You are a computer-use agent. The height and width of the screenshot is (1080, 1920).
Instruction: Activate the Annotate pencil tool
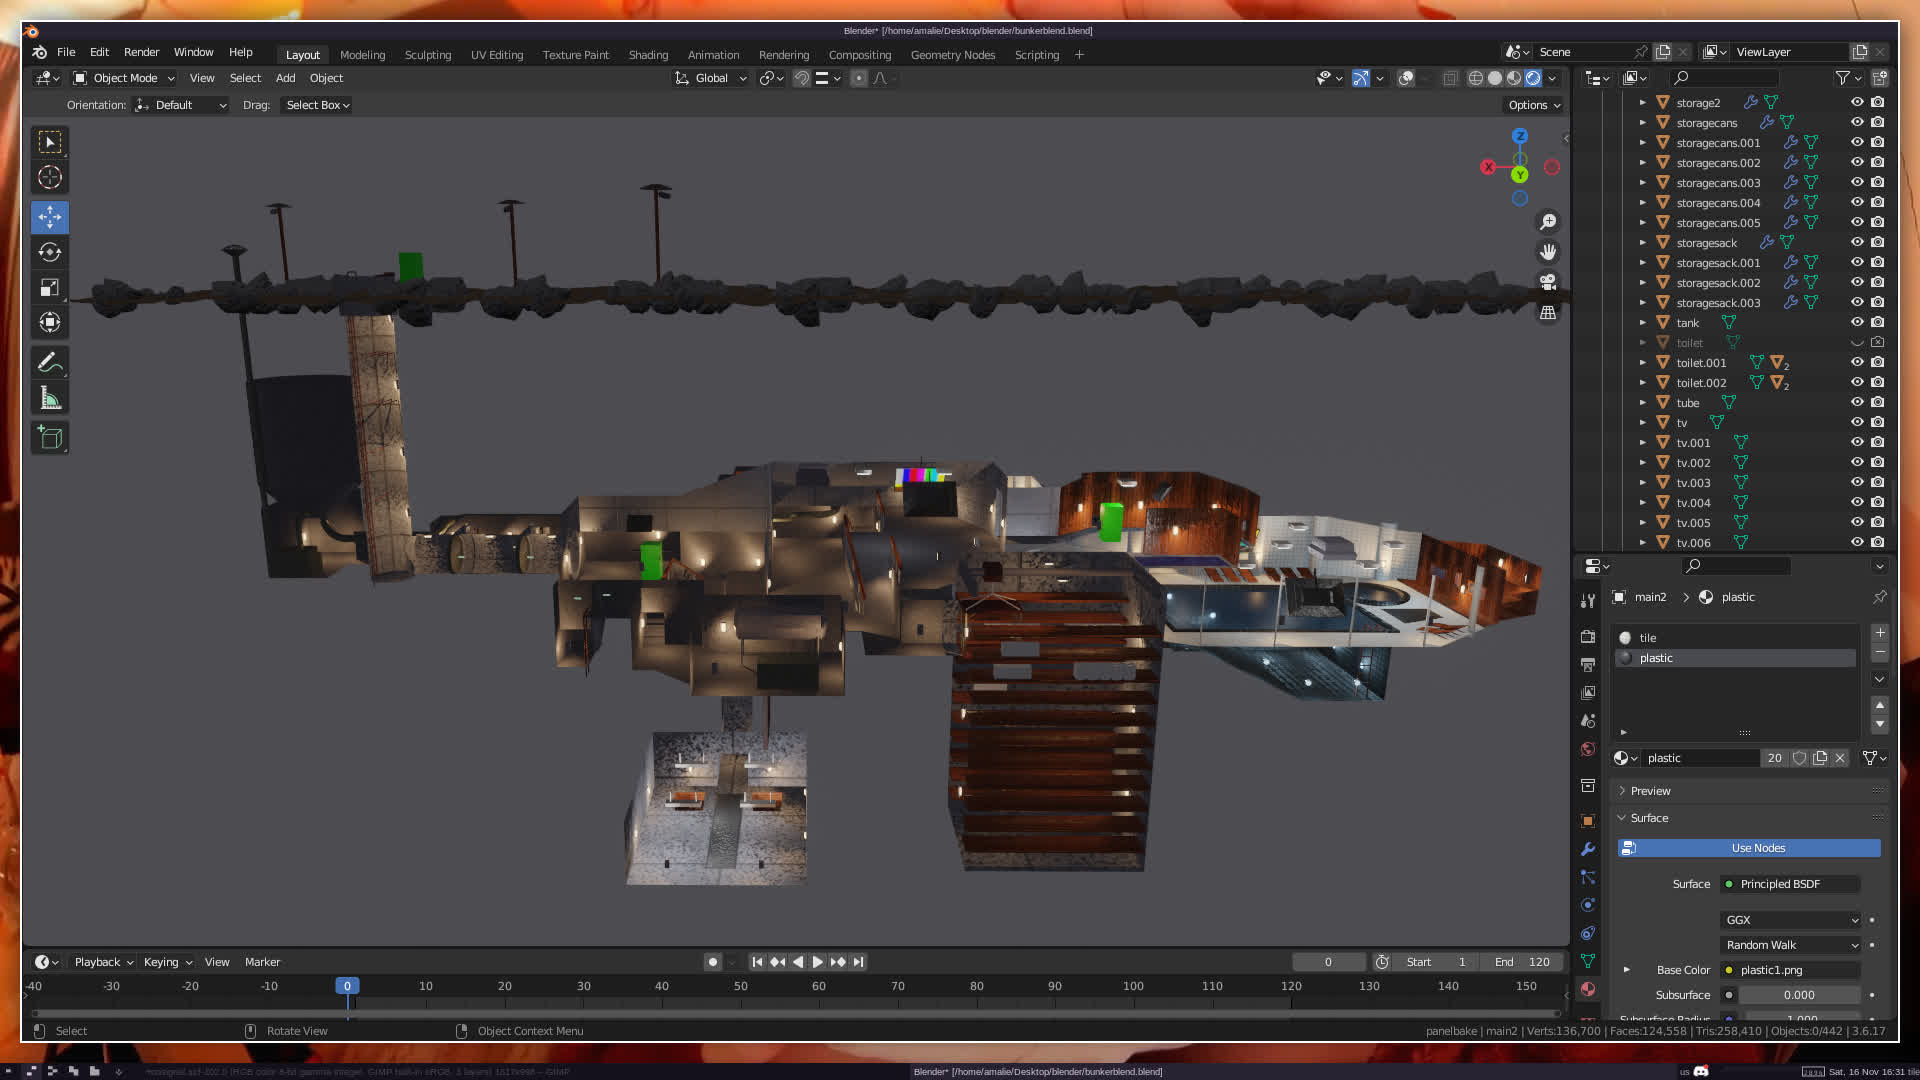50,362
